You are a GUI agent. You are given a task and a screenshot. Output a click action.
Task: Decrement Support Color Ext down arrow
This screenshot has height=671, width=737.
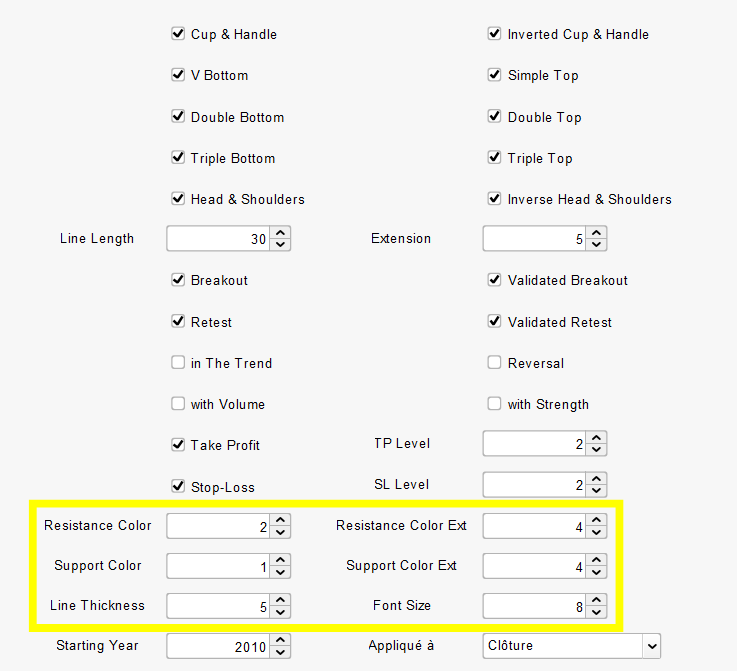(596, 572)
